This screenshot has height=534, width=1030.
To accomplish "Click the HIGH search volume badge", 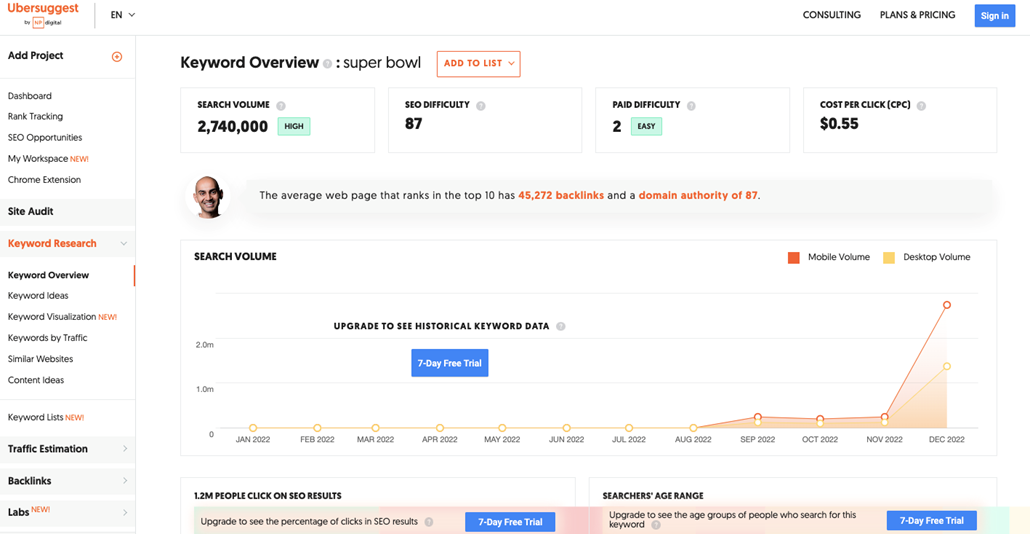I will tap(294, 126).
